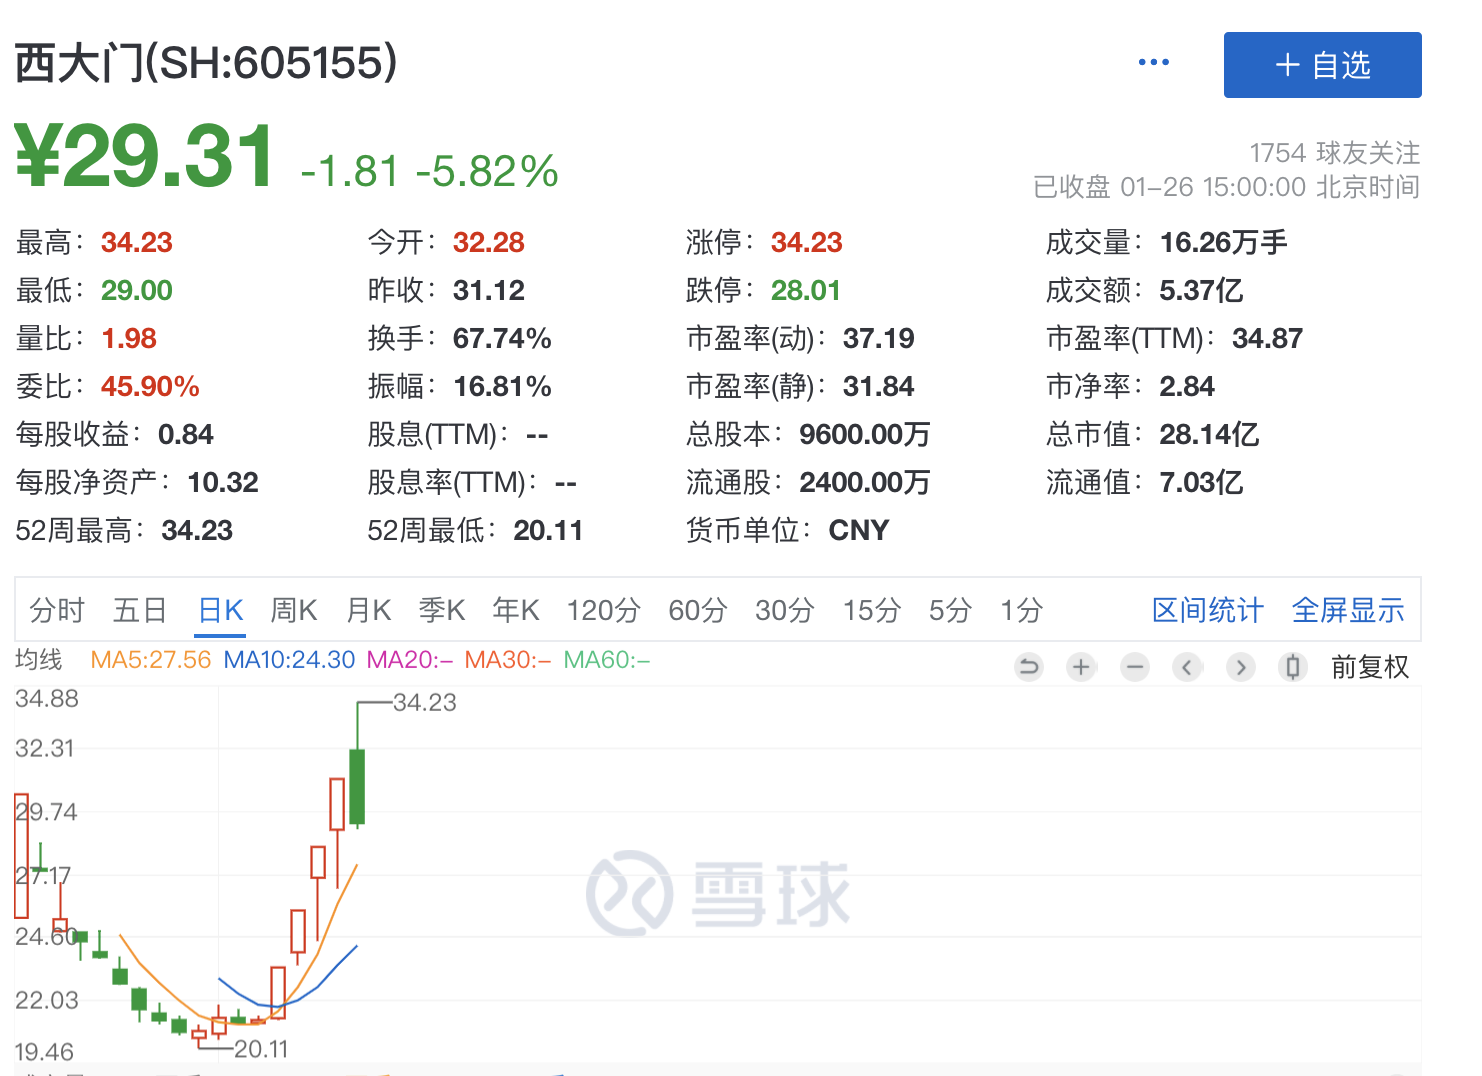Click the 总市值 value 28.14亿
Image resolution: width=1482 pixels, height=1076 pixels.
coord(1210,434)
